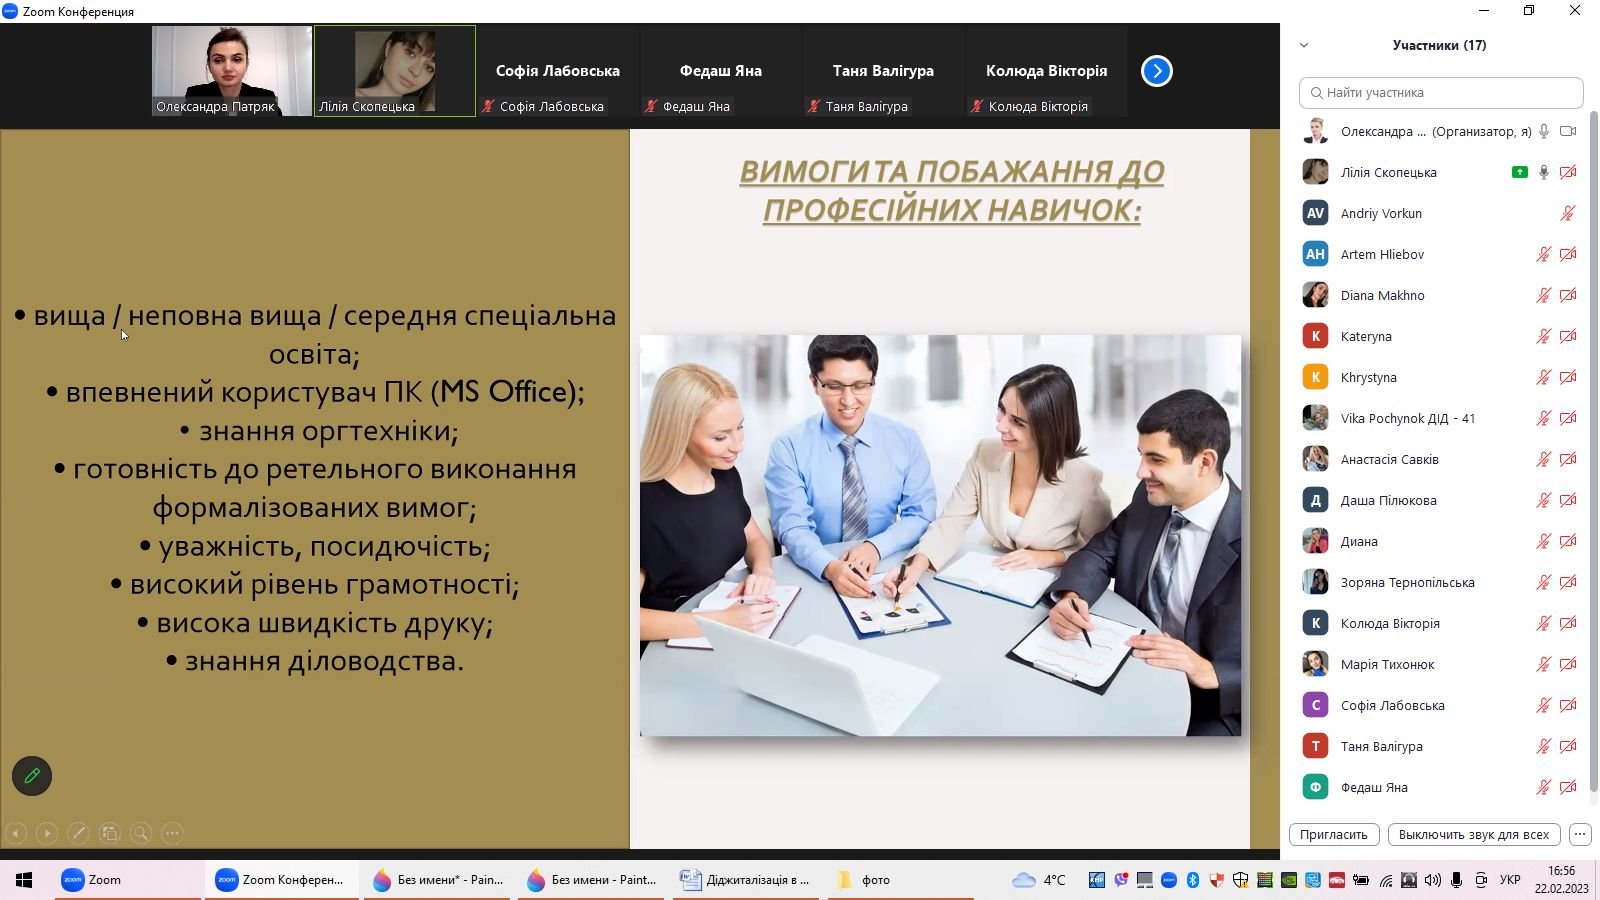The height and width of the screenshot is (900, 1600).
Task: Go to the previous slide arrow
Action: click(x=16, y=833)
